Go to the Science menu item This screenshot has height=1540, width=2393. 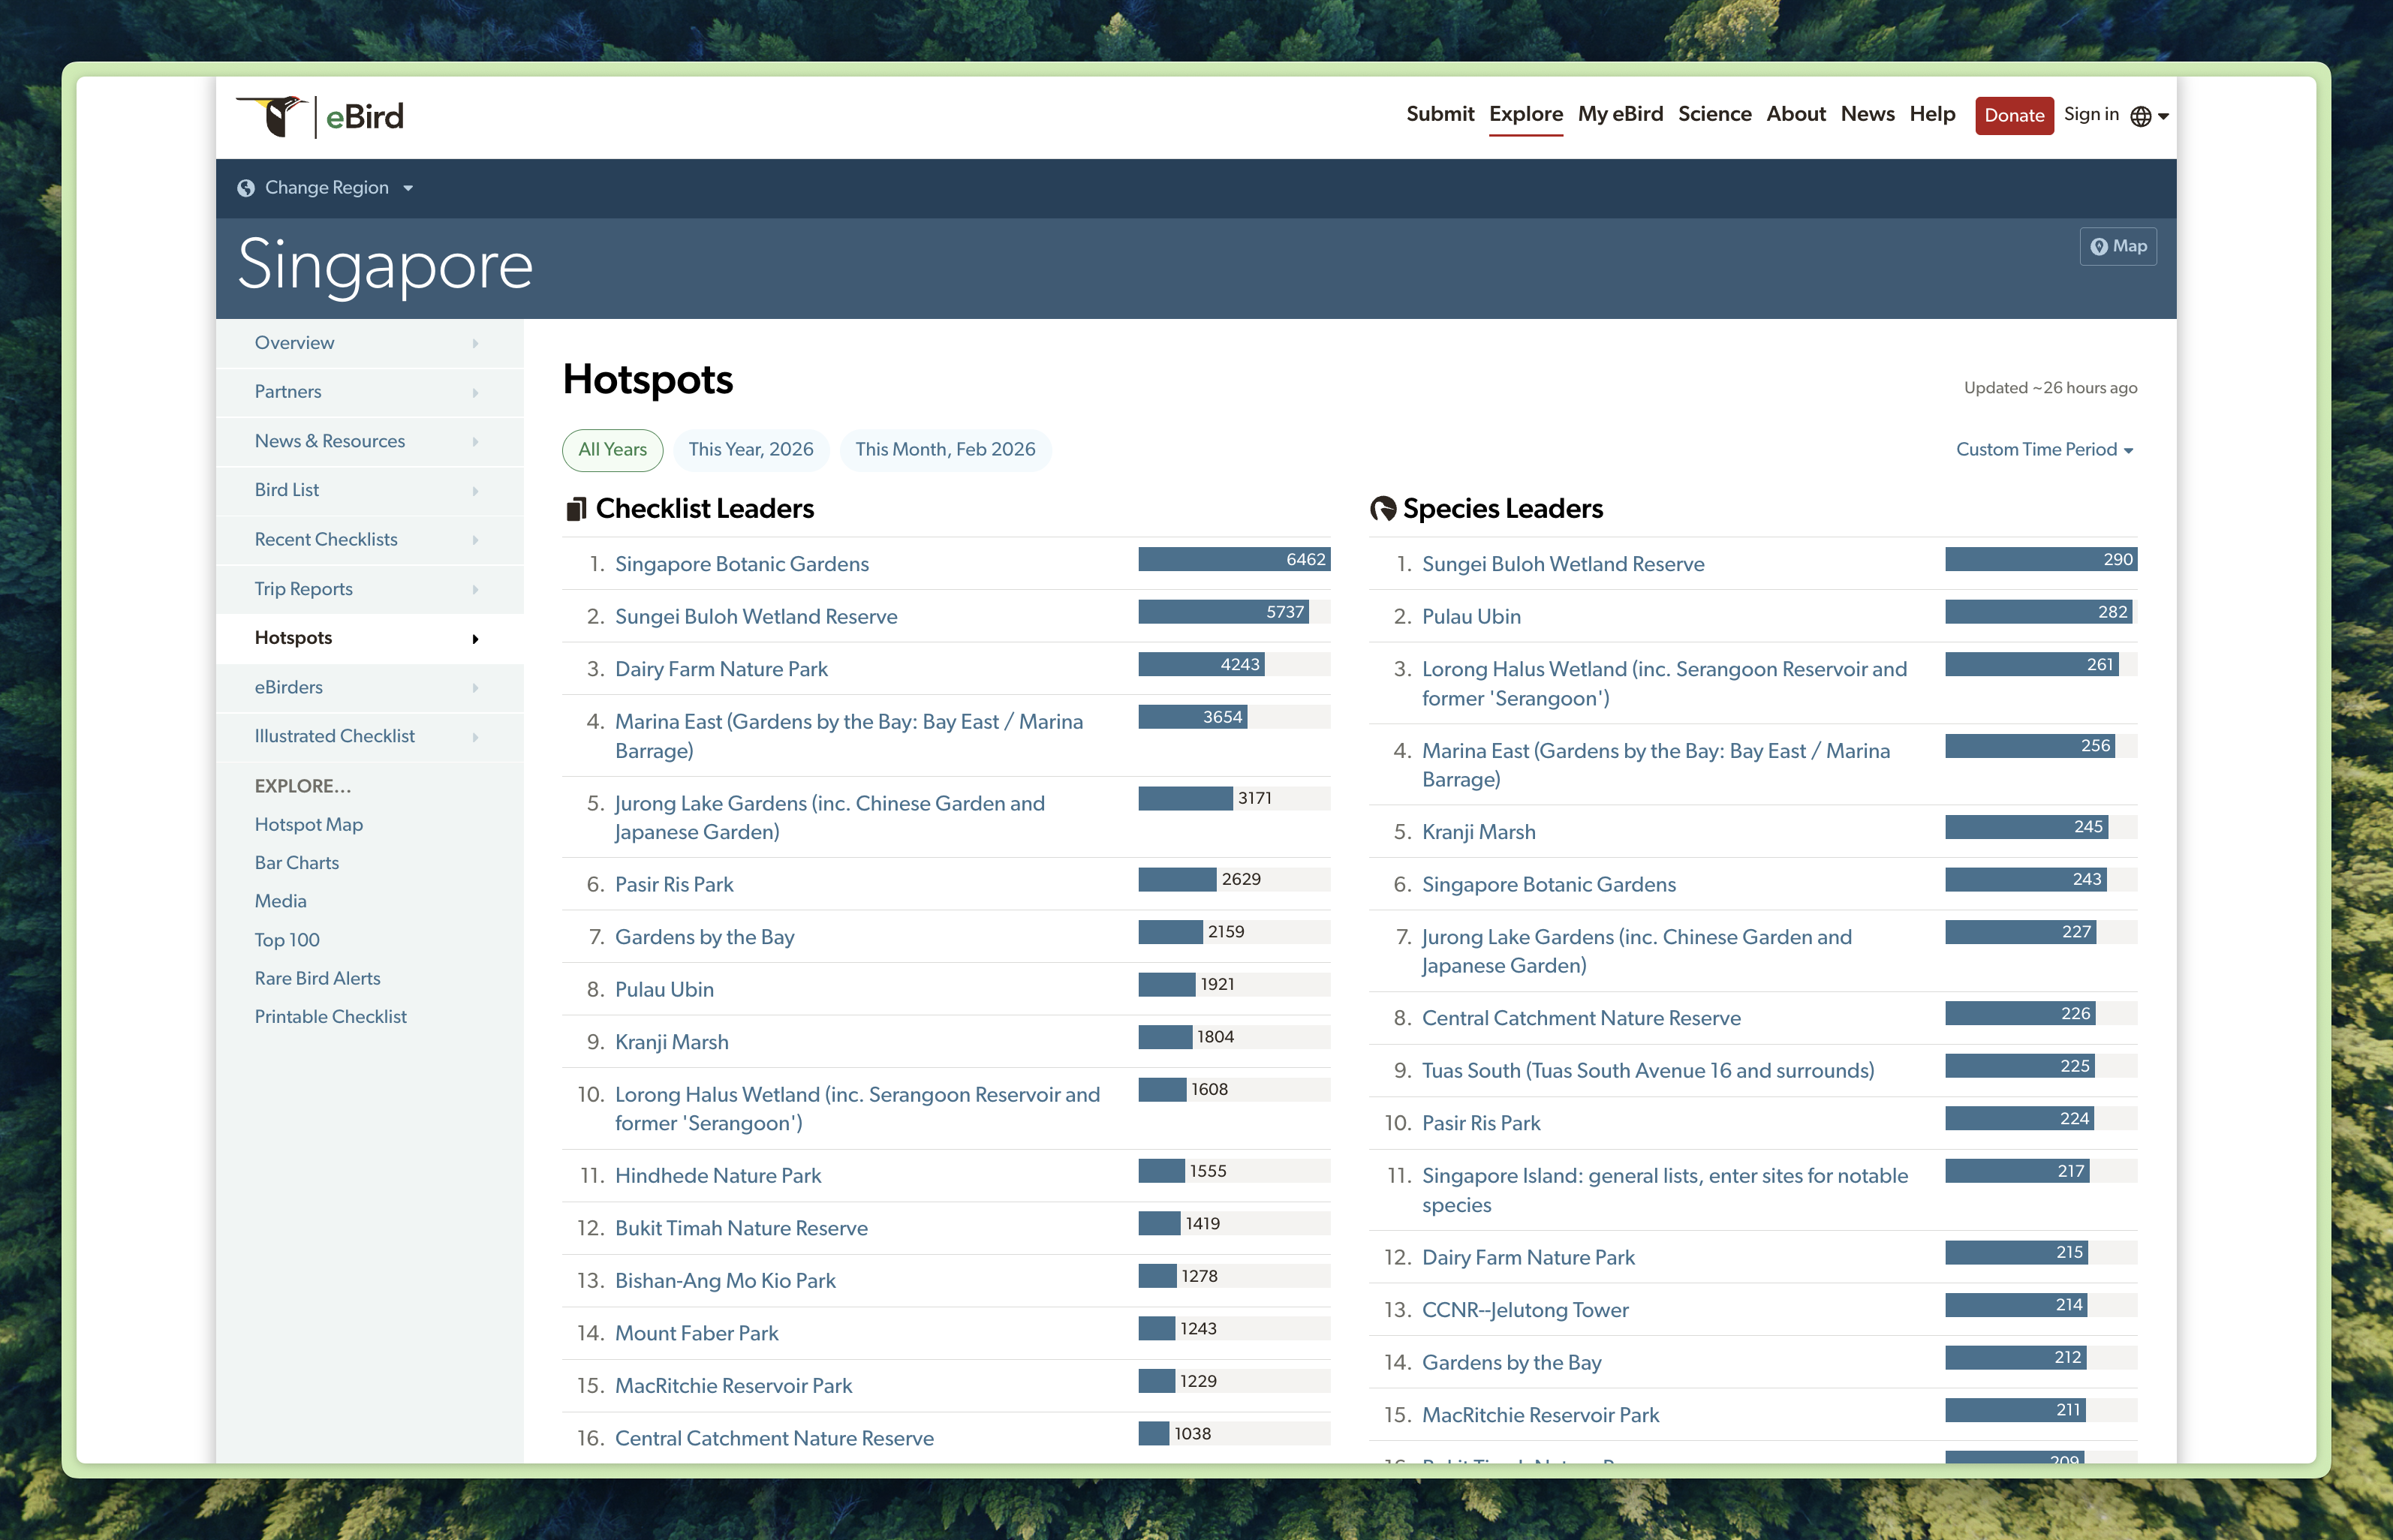[x=1714, y=114]
